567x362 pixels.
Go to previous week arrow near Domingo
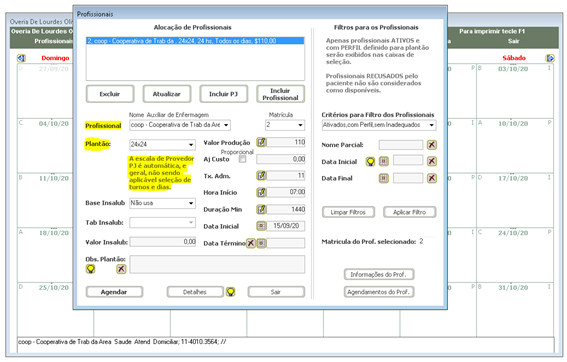(21, 58)
